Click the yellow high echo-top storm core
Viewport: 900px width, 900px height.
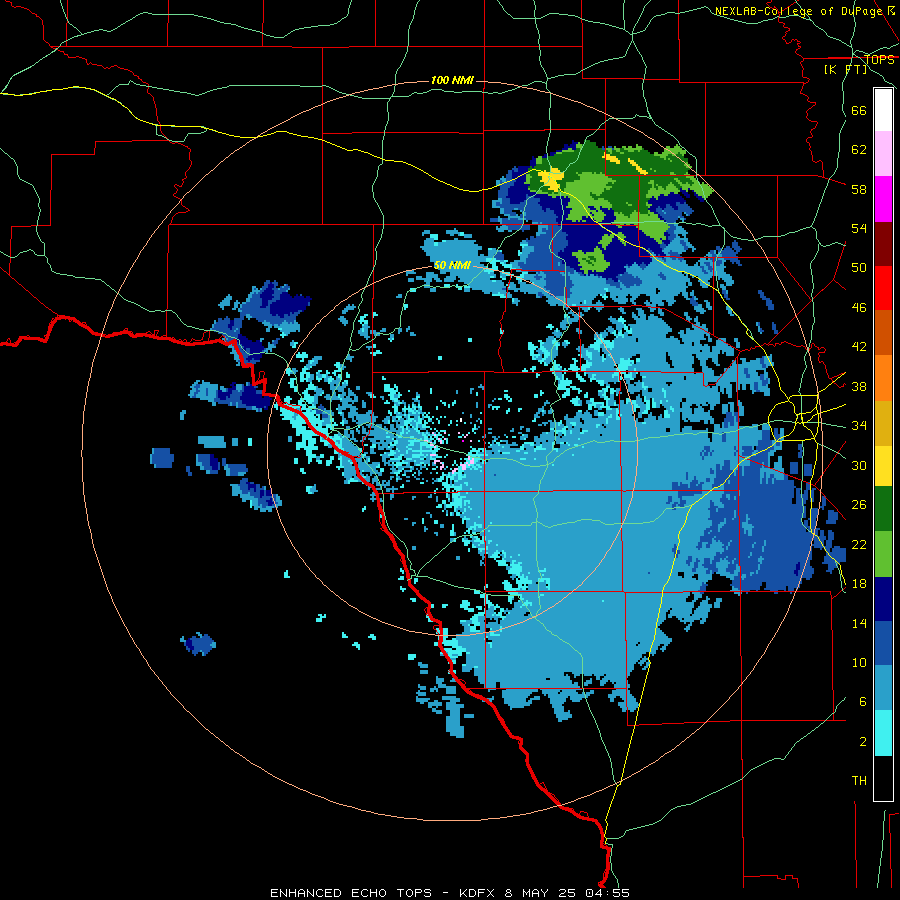[x=552, y=179]
